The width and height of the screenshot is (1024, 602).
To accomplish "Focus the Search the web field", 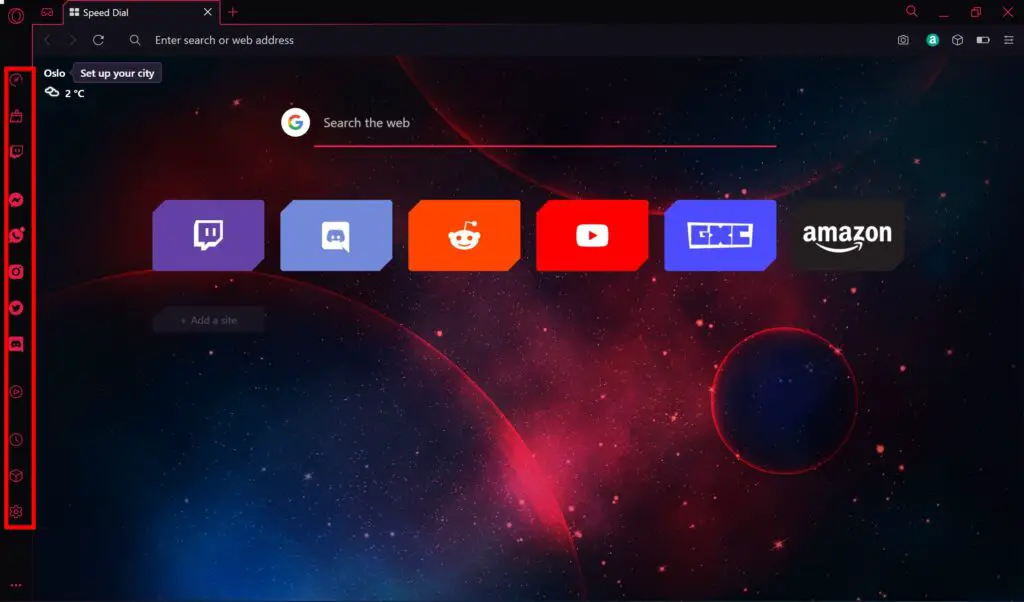I will click(545, 123).
